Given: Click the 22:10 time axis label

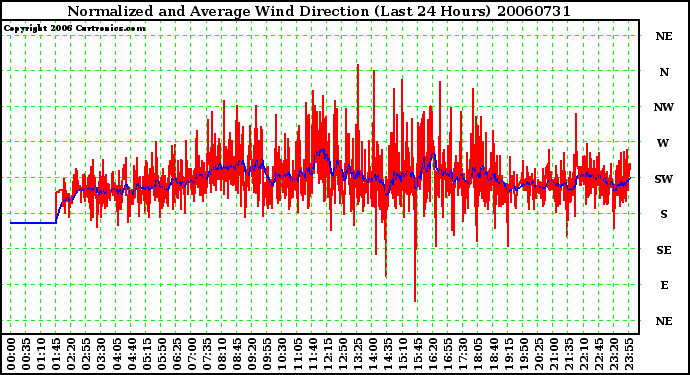Looking at the screenshot, I should pyautogui.click(x=584, y=354).
